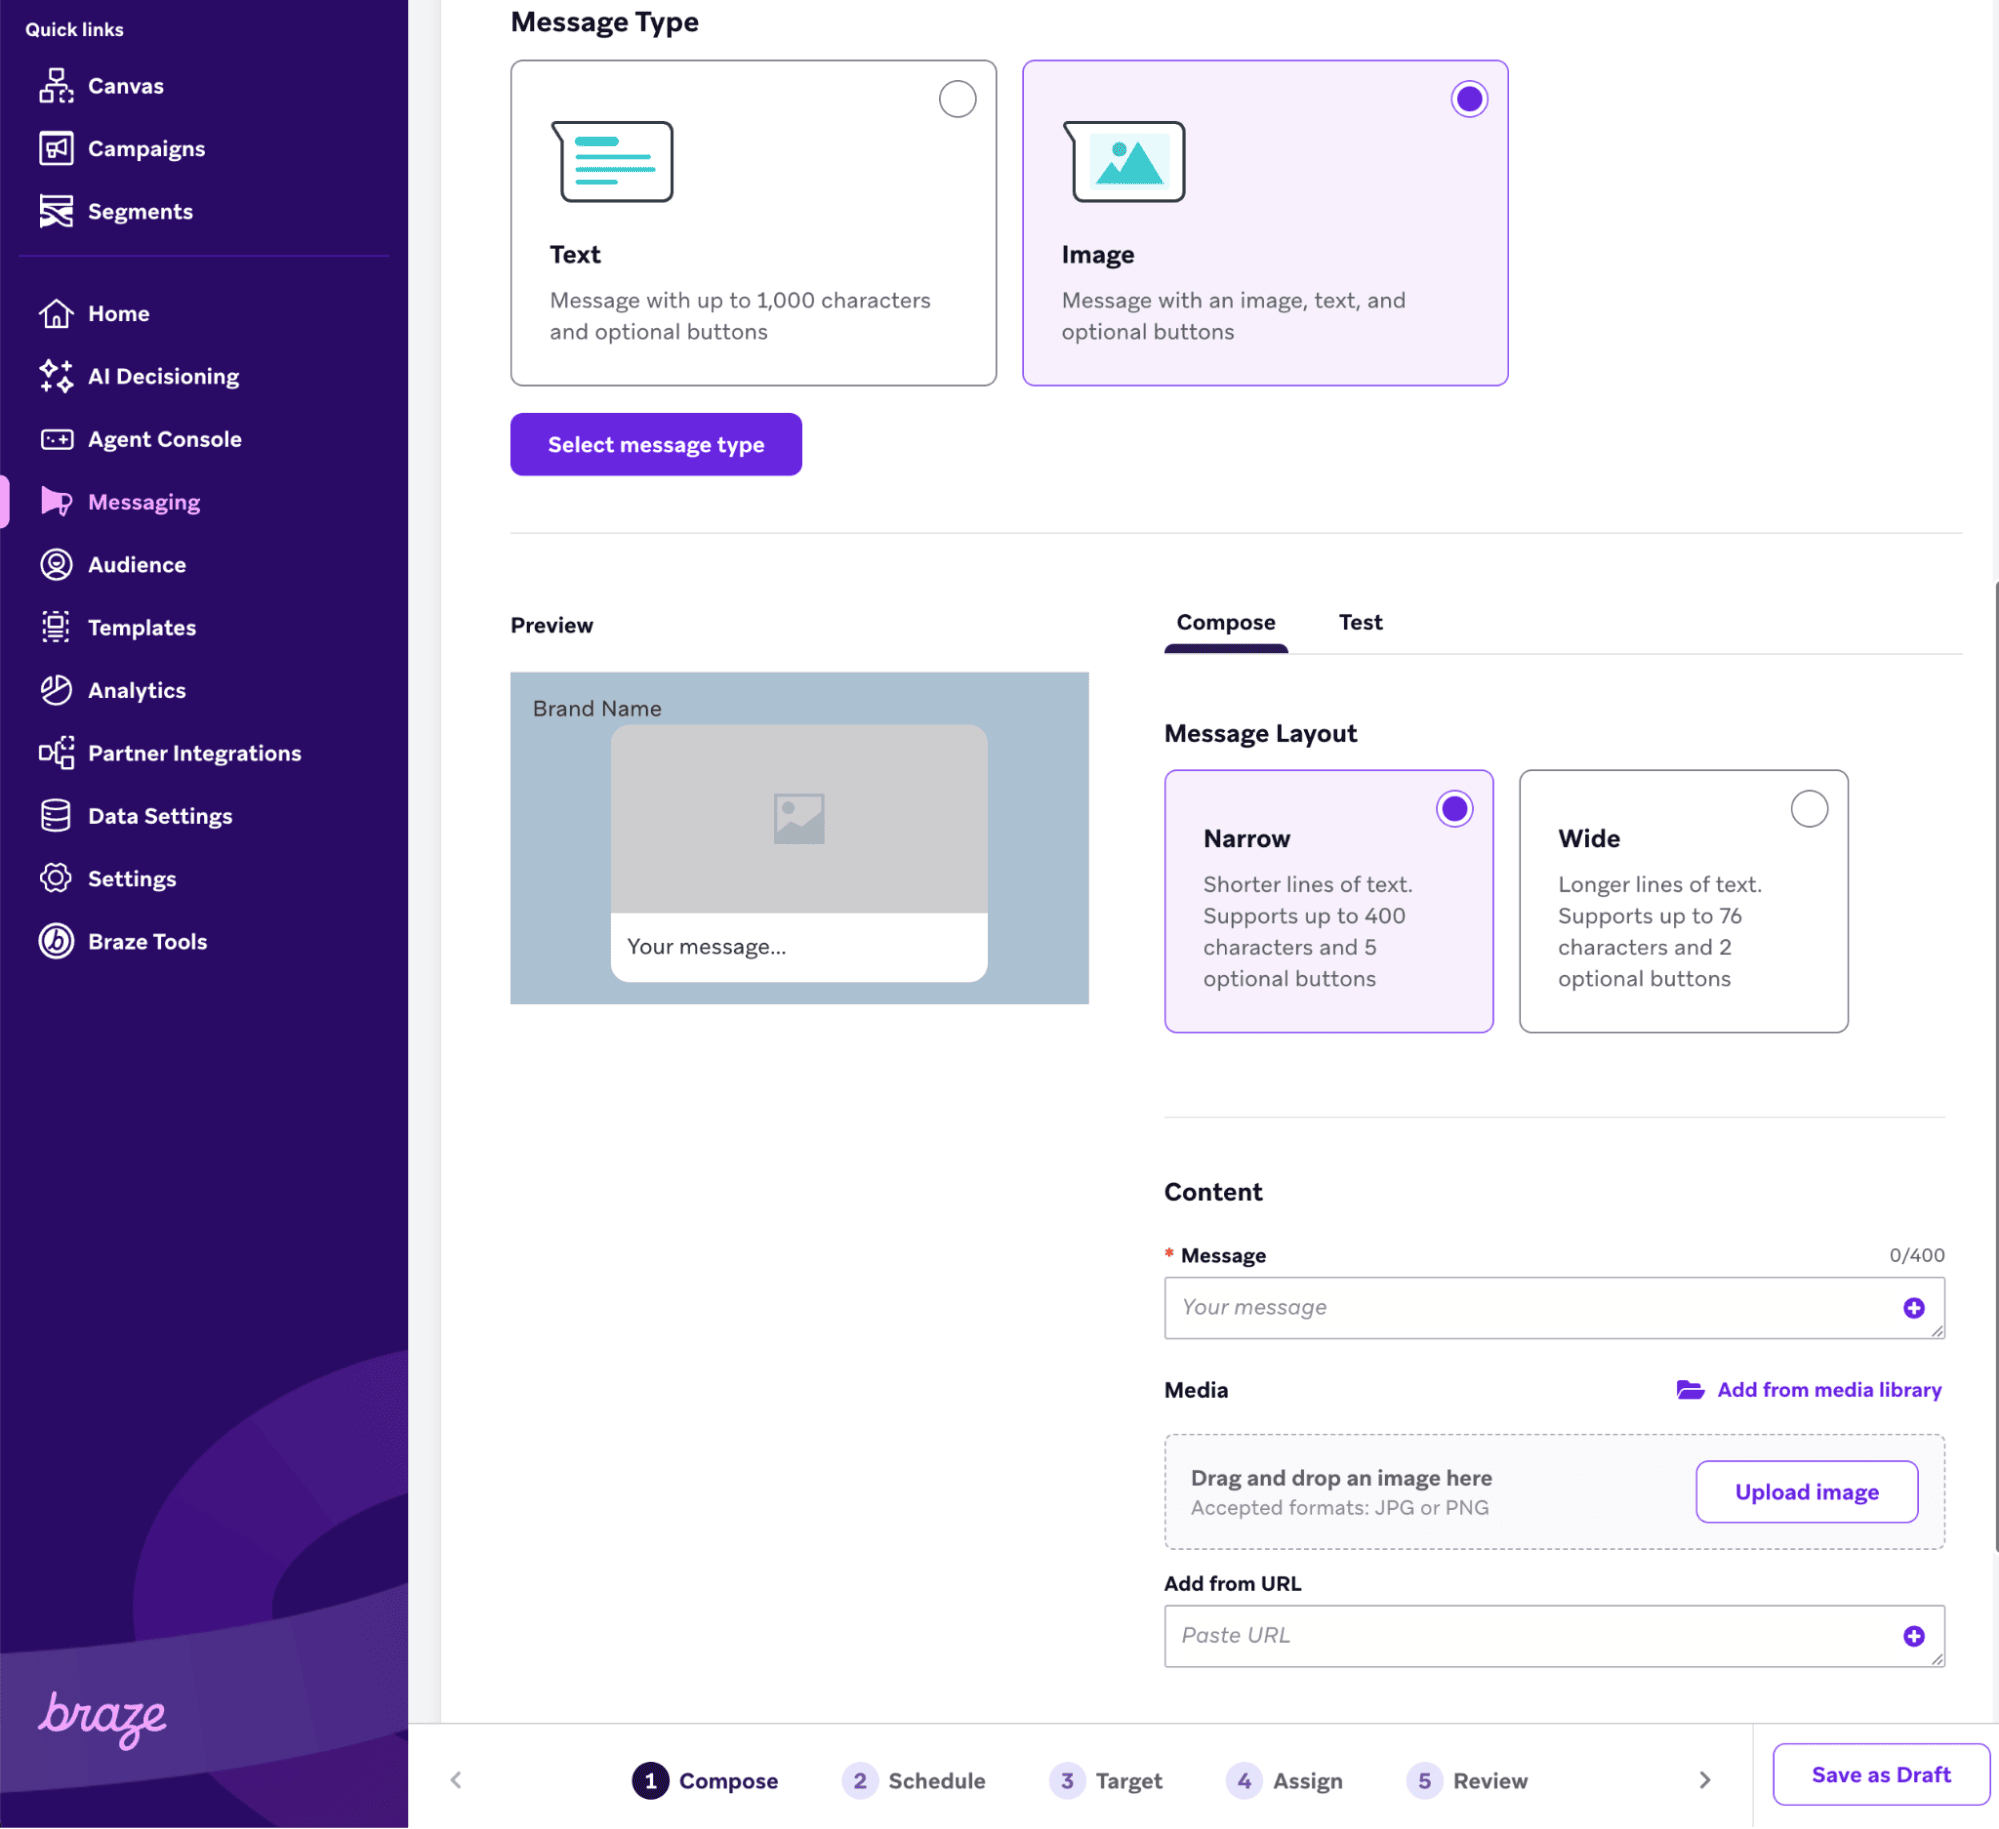Switch to the Test tab

(x=1360, y=622)
